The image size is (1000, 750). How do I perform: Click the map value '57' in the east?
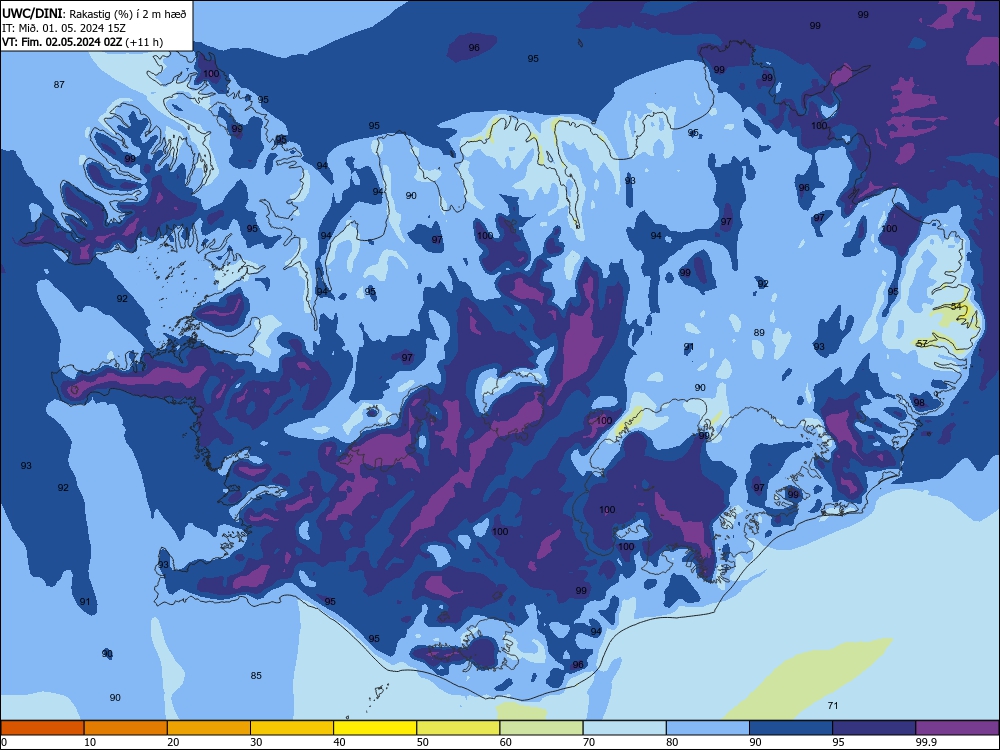(x=922, y=343)
